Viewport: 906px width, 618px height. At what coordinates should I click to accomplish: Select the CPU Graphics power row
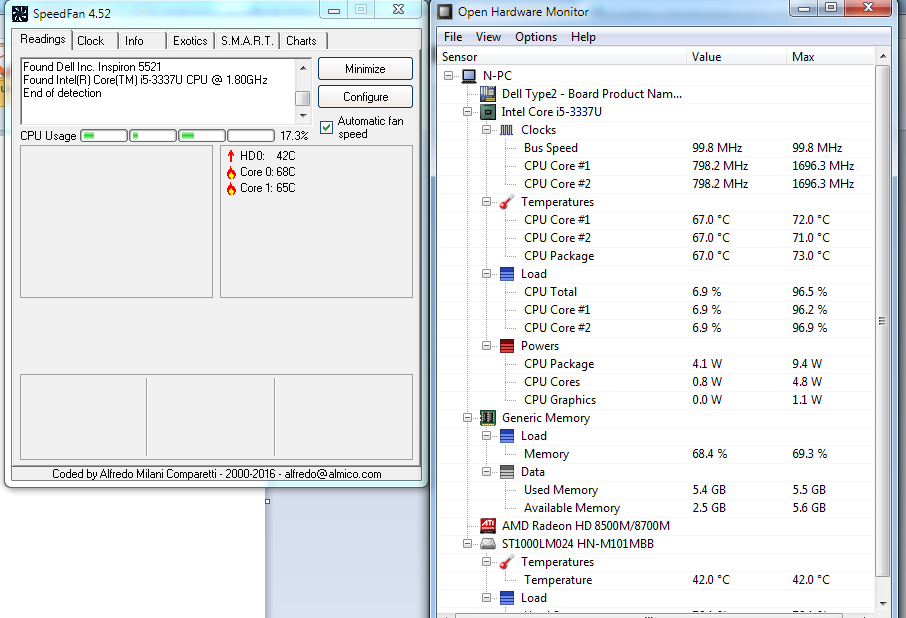click(x=656, y=400)
